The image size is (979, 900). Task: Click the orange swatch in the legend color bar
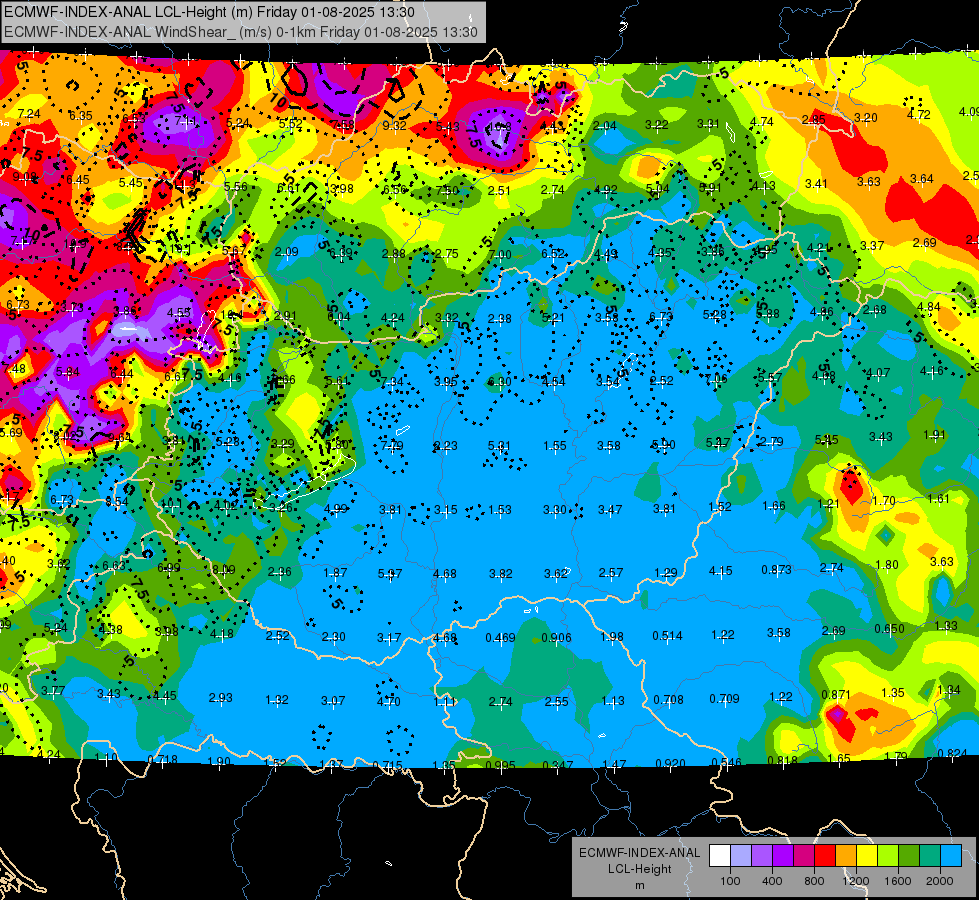click(846, 856)
